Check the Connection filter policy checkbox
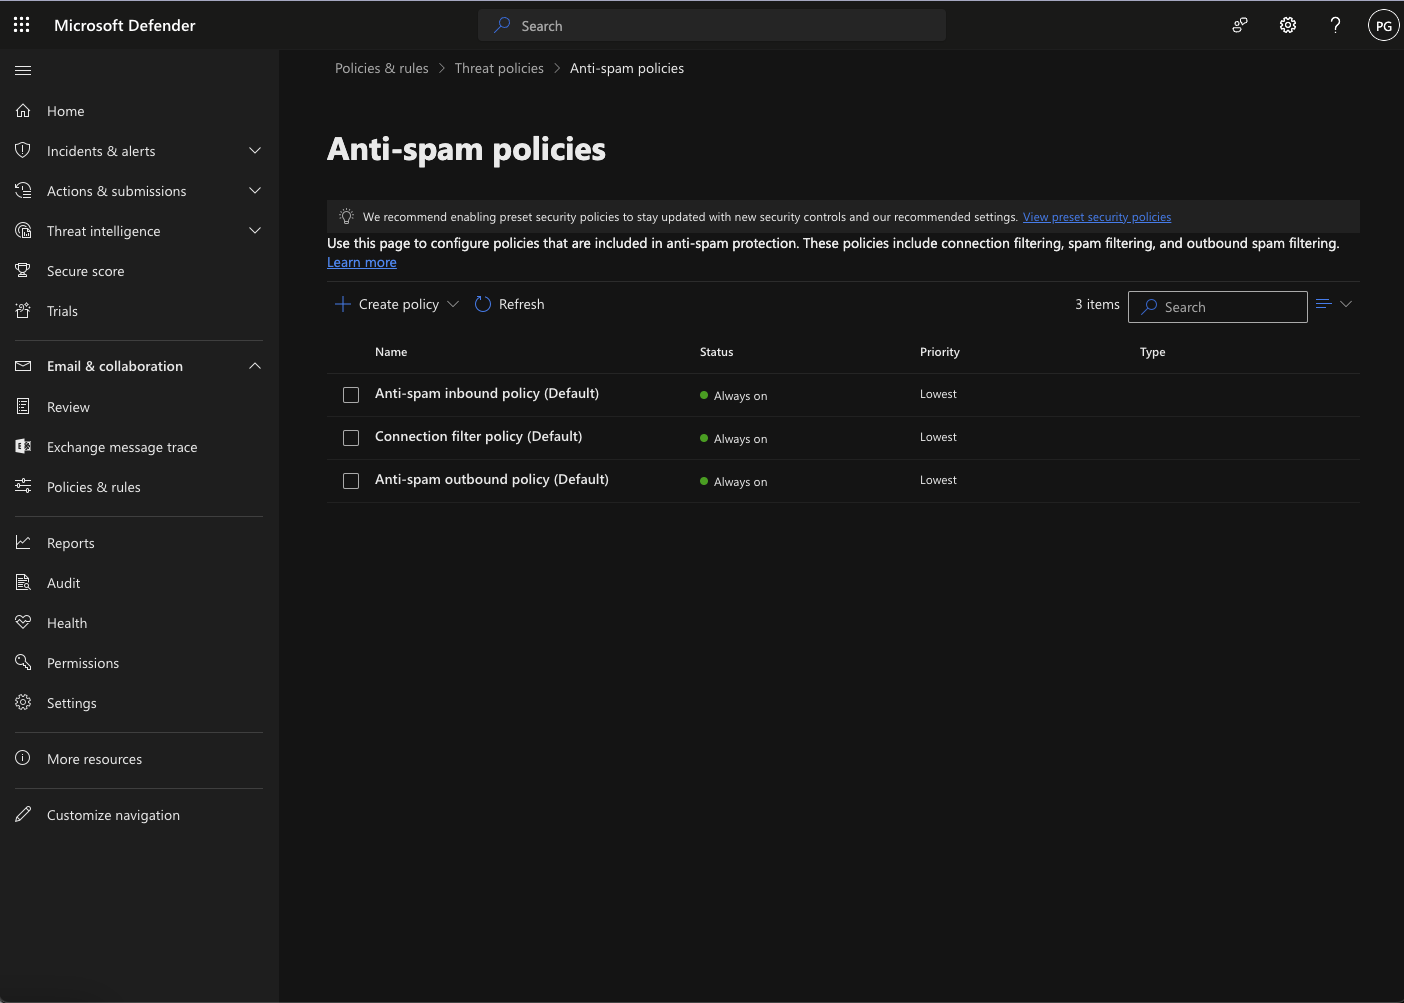Screen dimensions: 1404x1003 click(351, 438)
